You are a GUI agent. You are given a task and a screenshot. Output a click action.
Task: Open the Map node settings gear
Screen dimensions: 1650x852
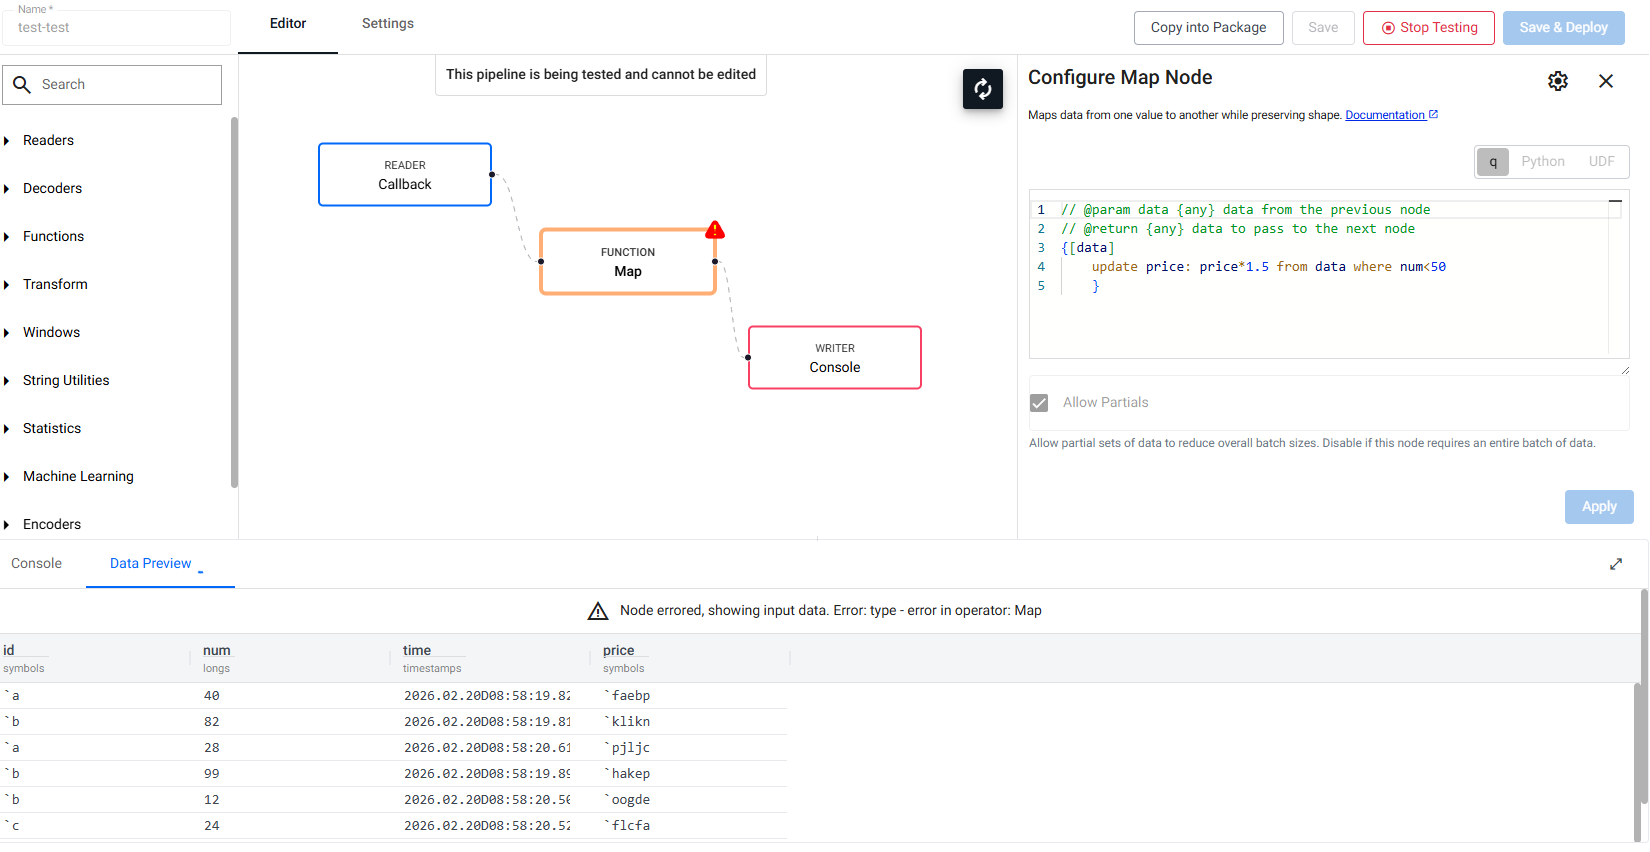coord(1558,81)
